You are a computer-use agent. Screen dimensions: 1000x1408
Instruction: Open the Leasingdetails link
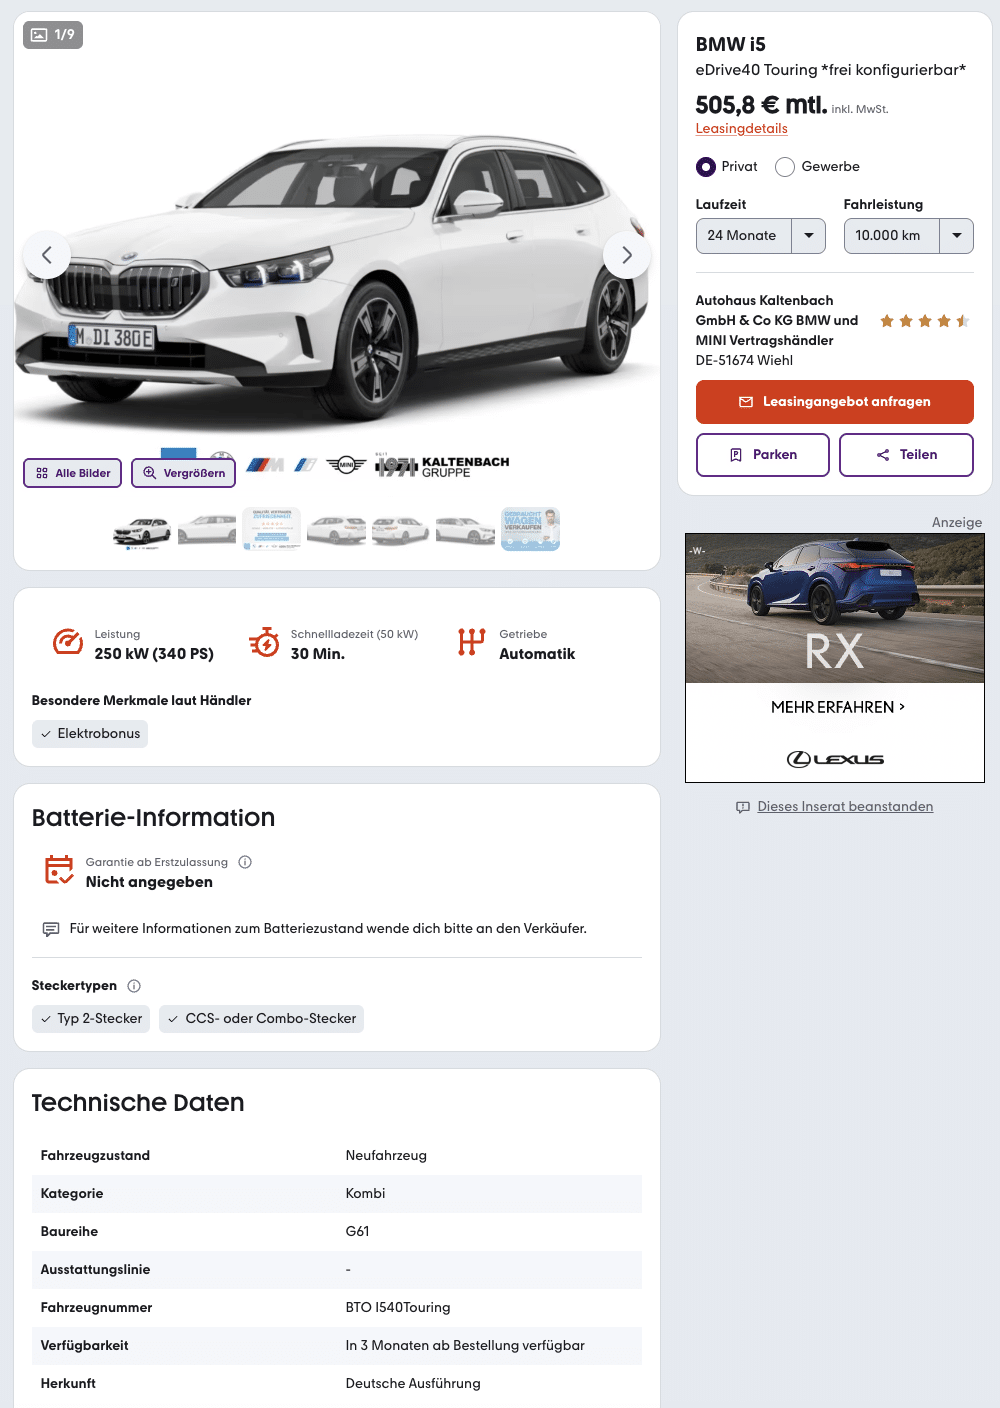pos(742,129)
